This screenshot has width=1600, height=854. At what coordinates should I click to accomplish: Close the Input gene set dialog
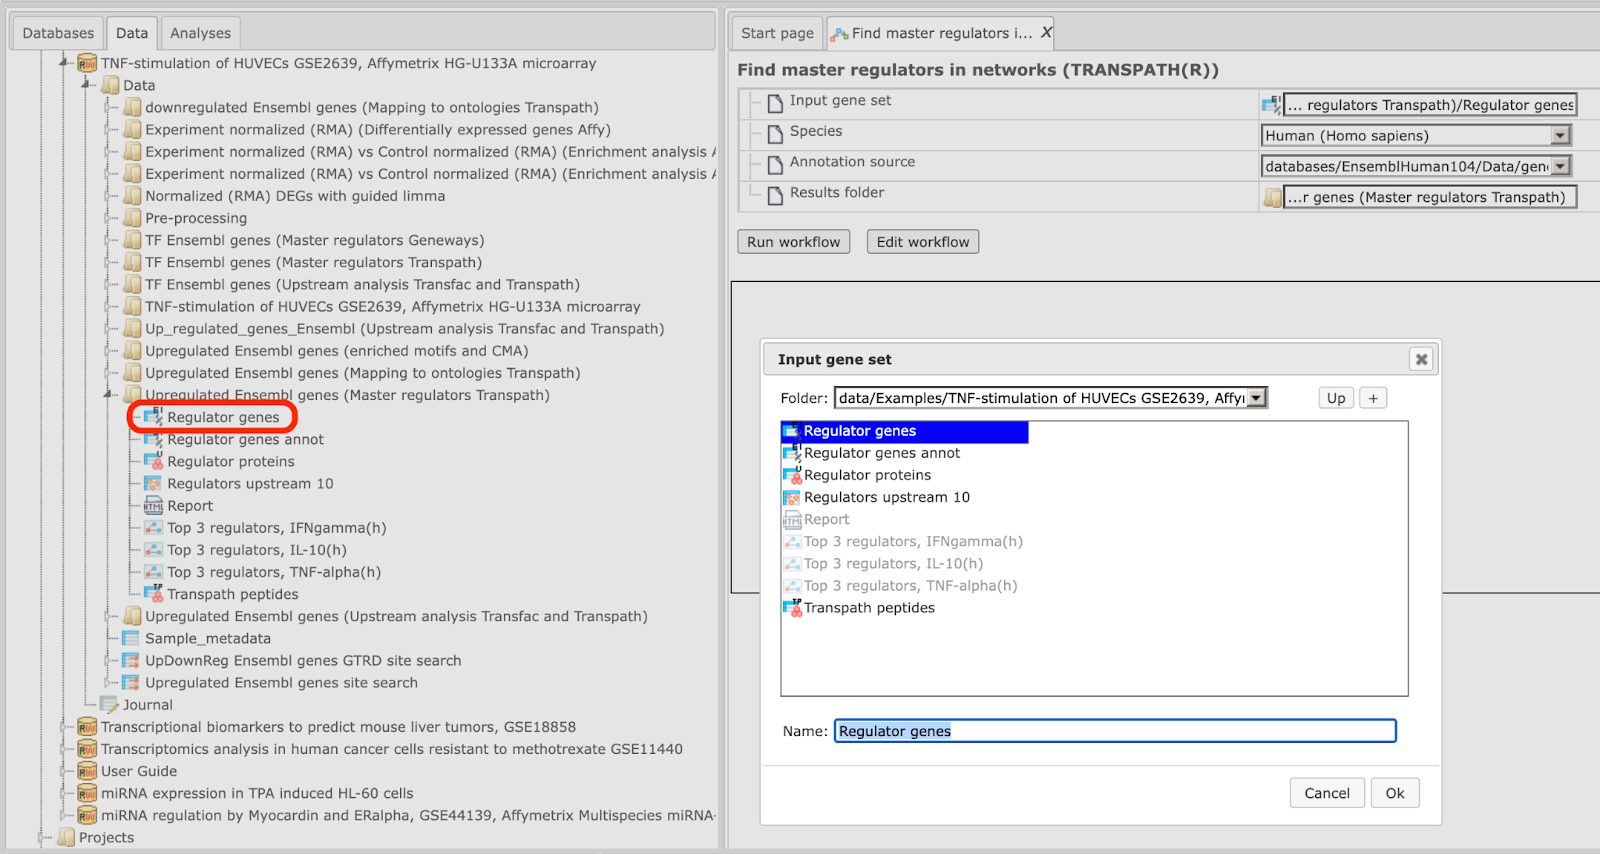pyautogui.click(x=1421, y=359)
